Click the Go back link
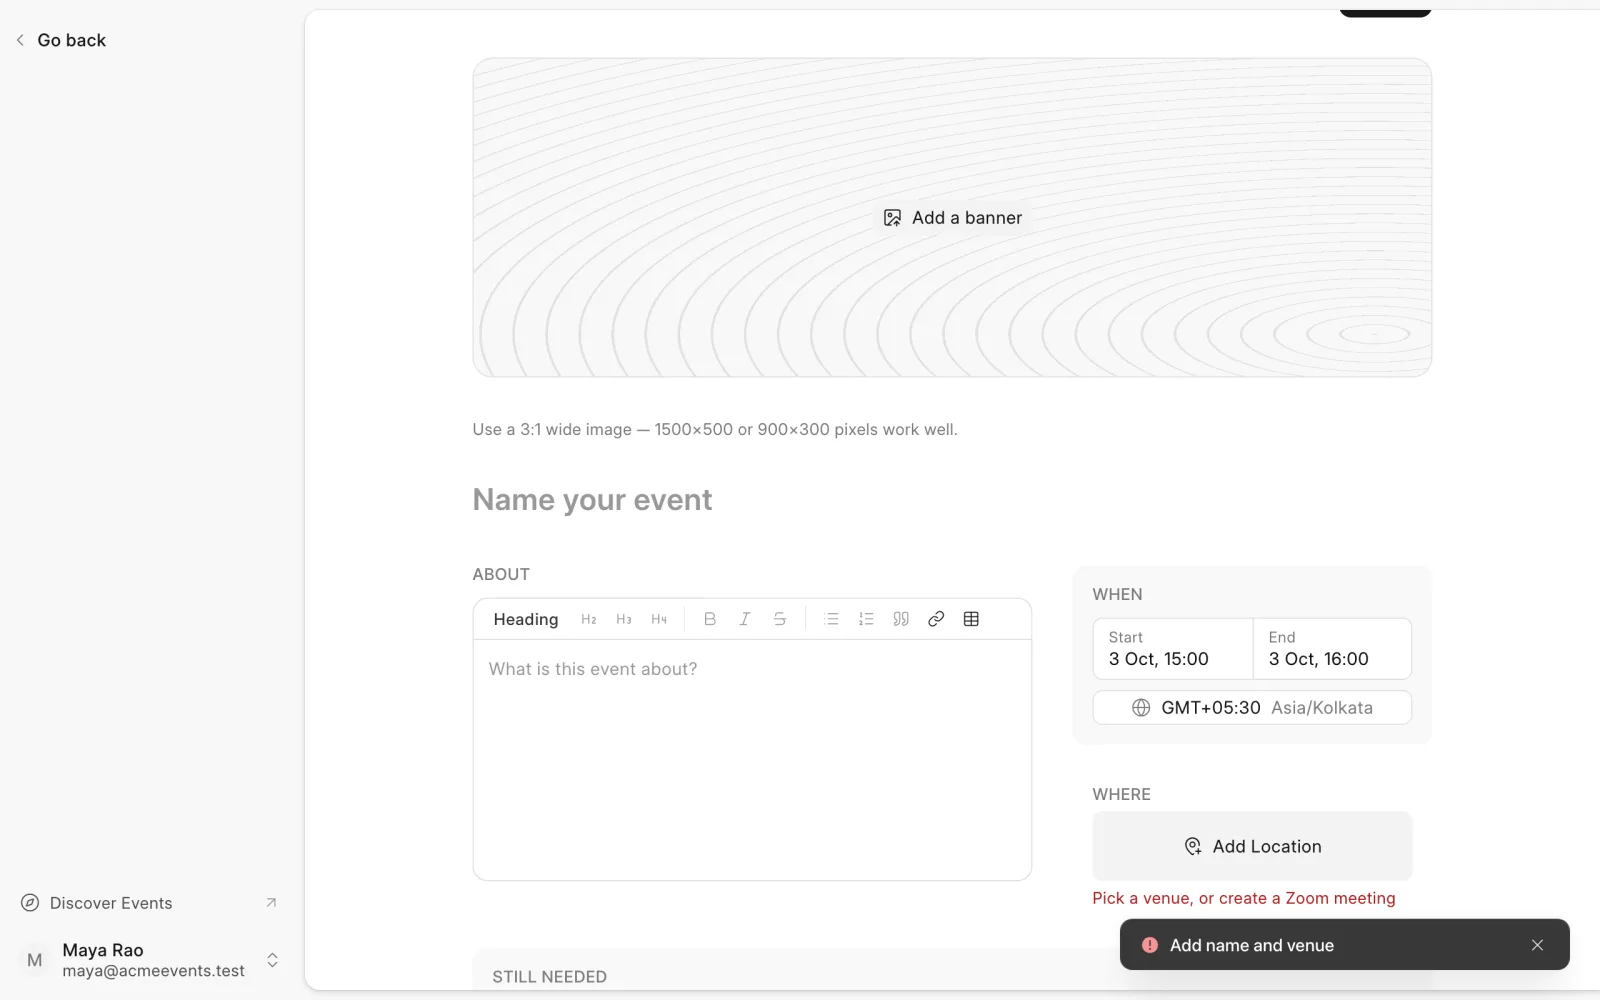 61,40
